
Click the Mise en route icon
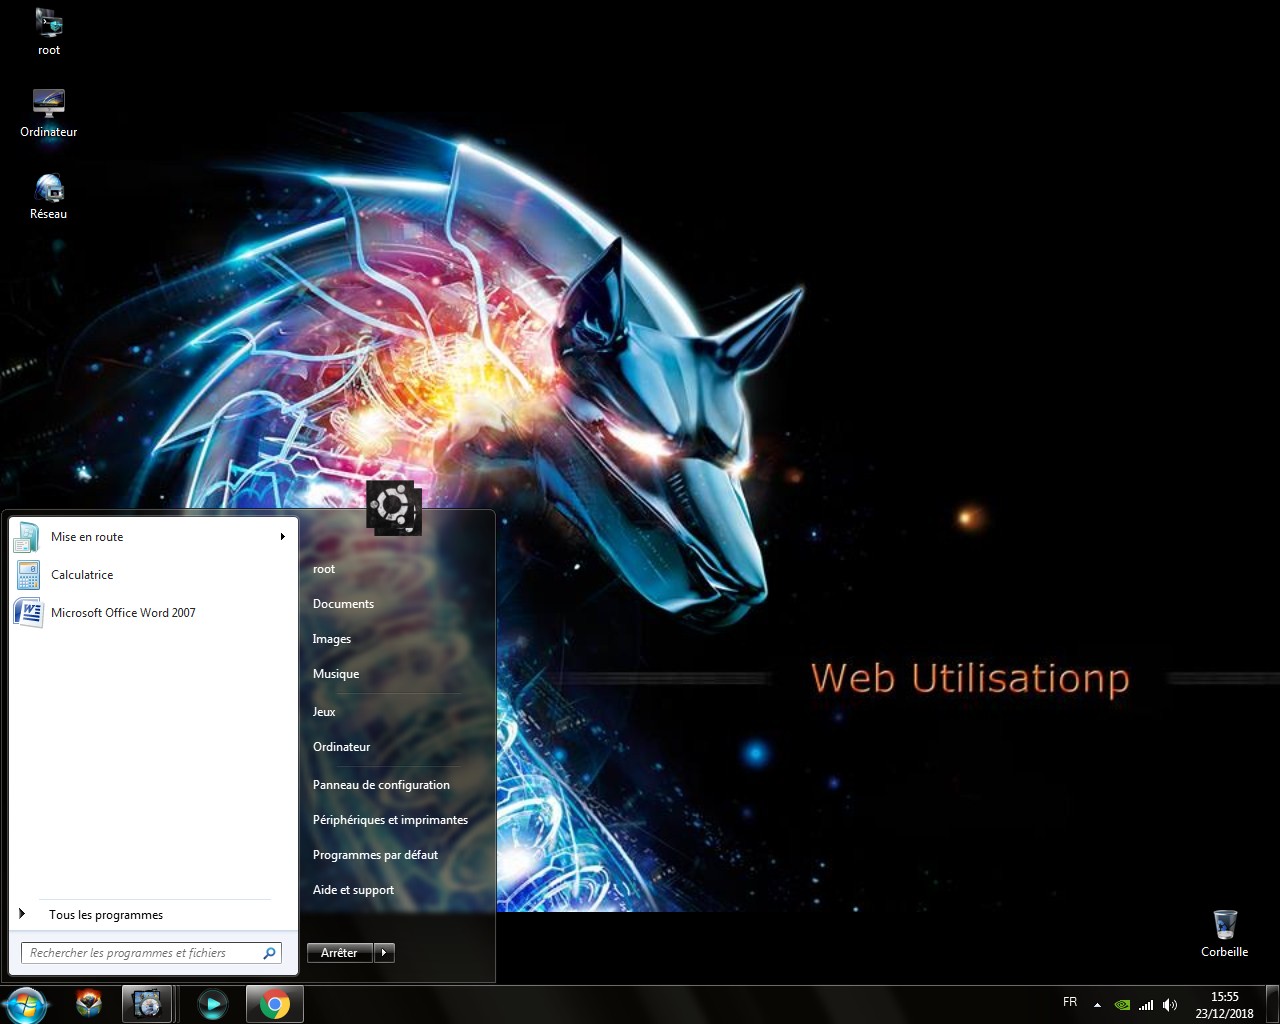point(27,537)
